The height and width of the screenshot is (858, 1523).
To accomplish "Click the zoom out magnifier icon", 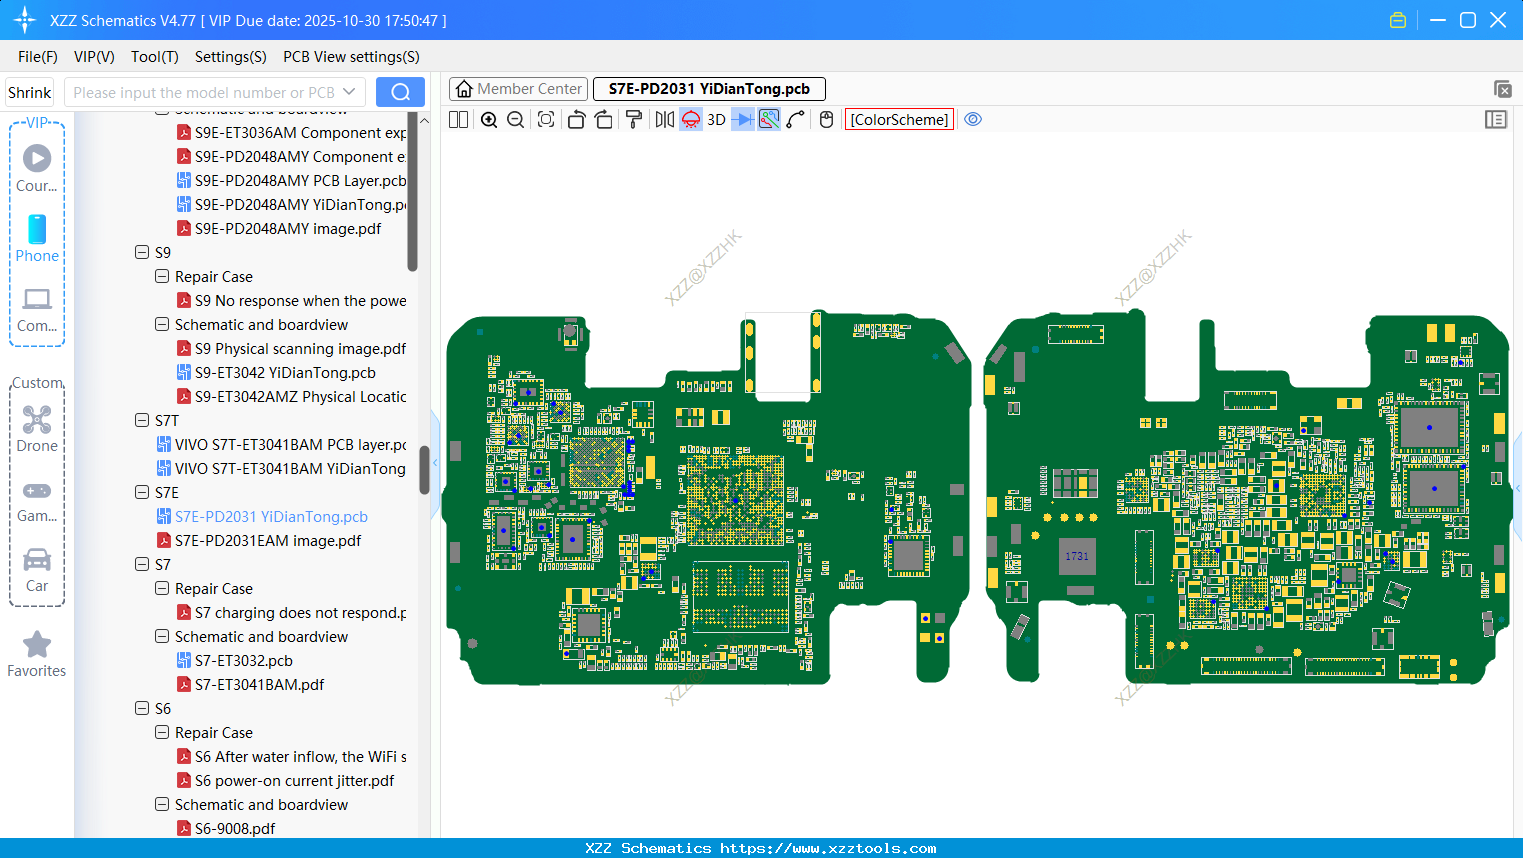I will click(x=516, y=120).
